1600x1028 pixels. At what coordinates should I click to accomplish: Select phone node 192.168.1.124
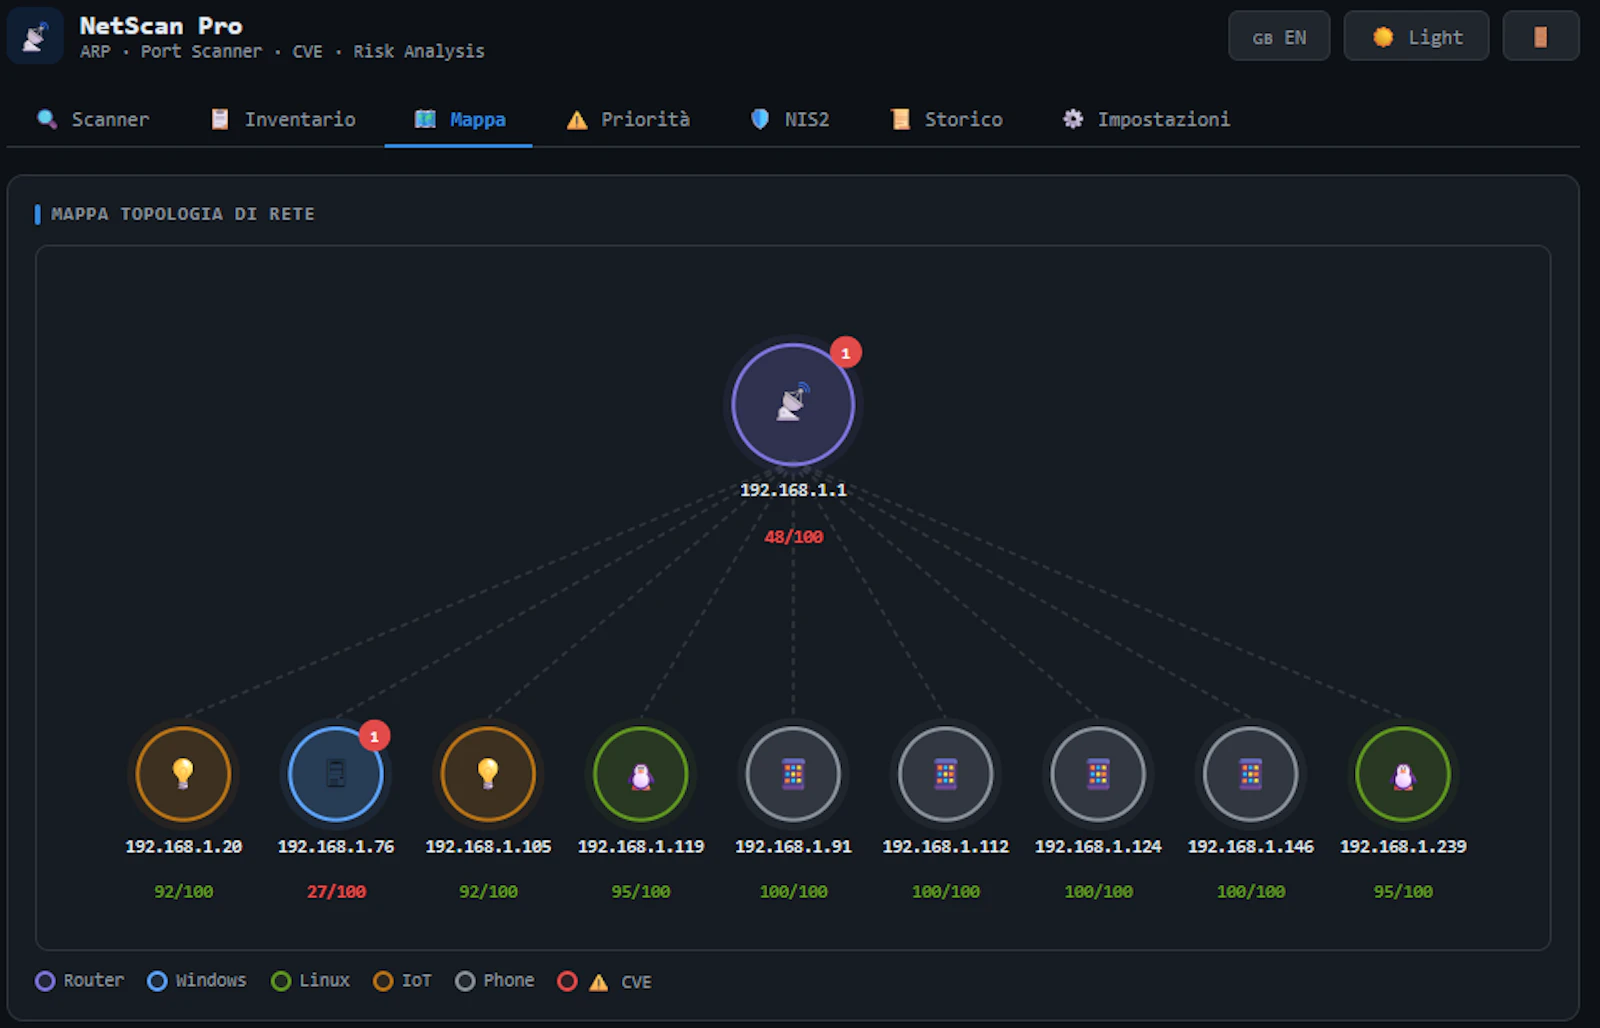click(1098, 774)
